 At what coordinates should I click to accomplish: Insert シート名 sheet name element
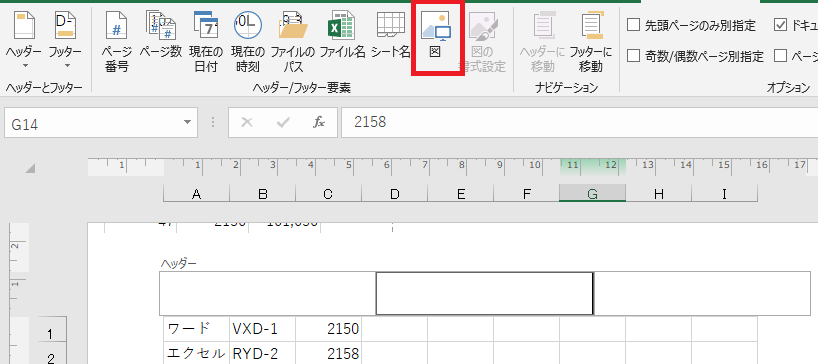click(x=391, y=35)
